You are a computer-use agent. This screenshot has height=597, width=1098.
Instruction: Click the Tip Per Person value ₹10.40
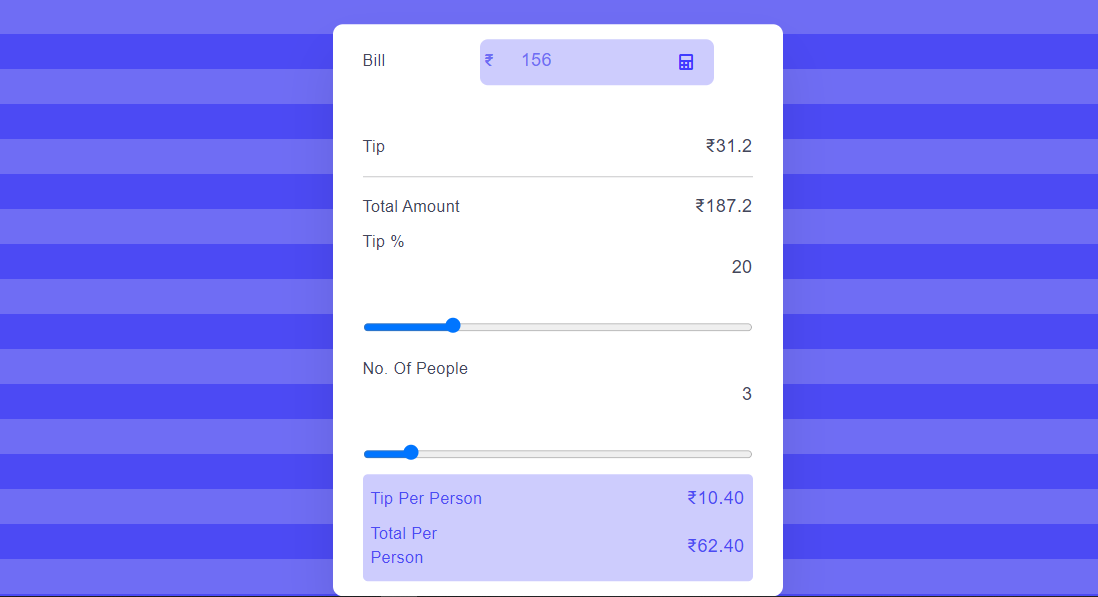coord(715,498)
